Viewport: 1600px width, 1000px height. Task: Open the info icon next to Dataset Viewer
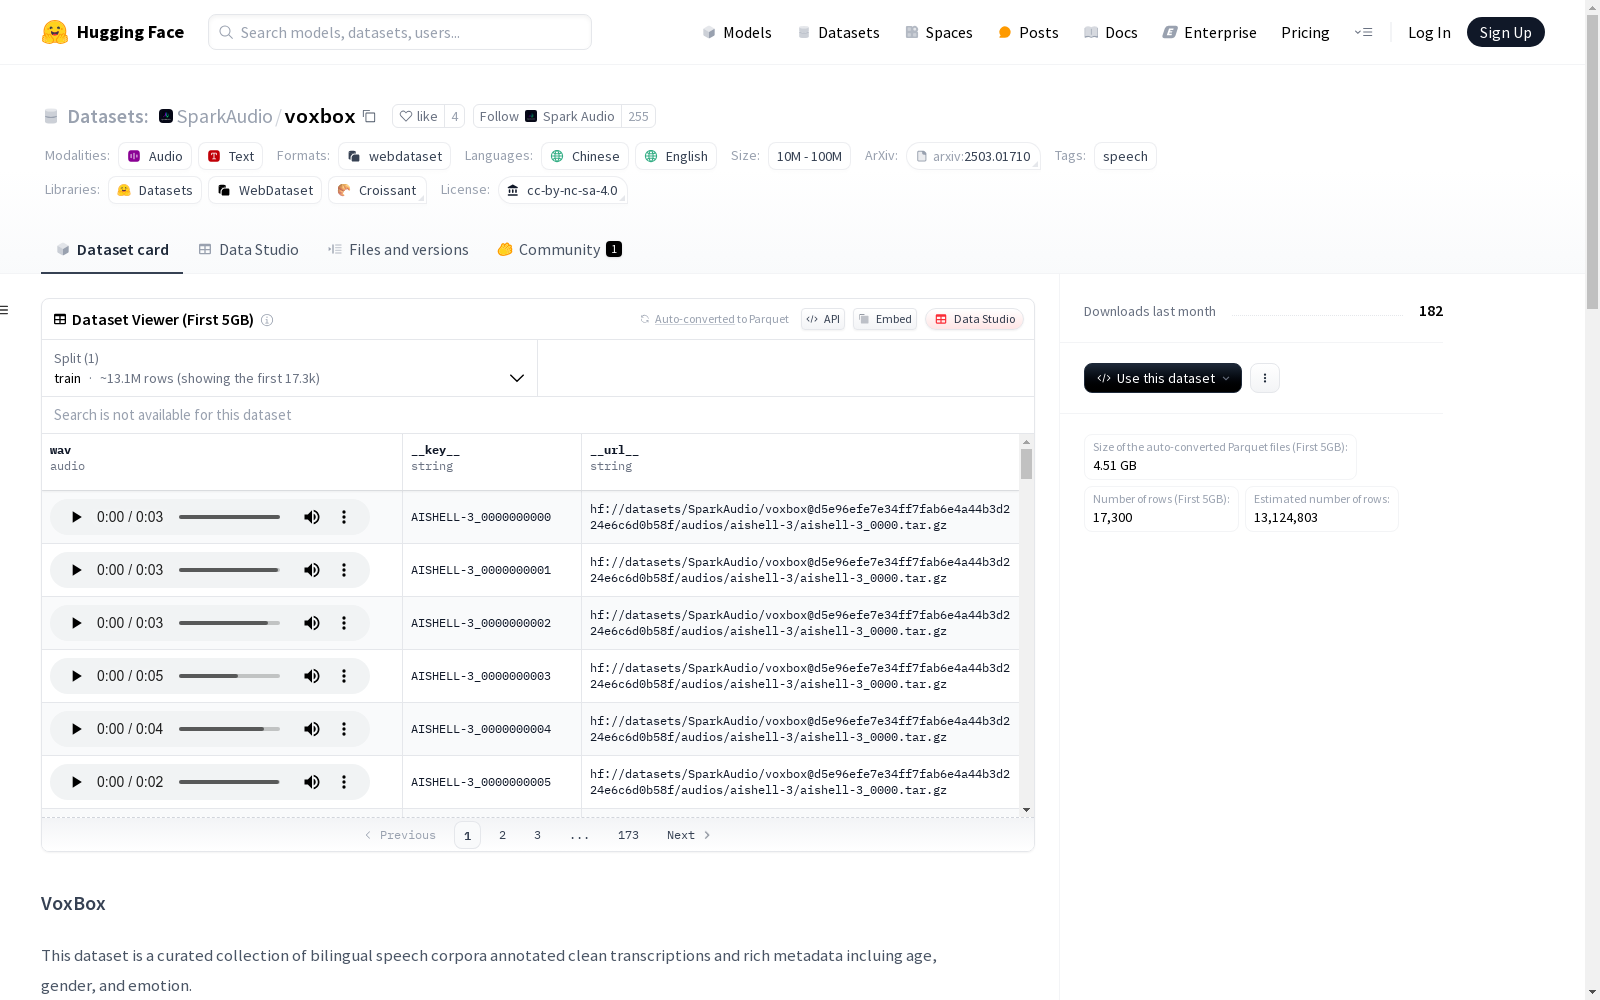(x=267, y=320)
